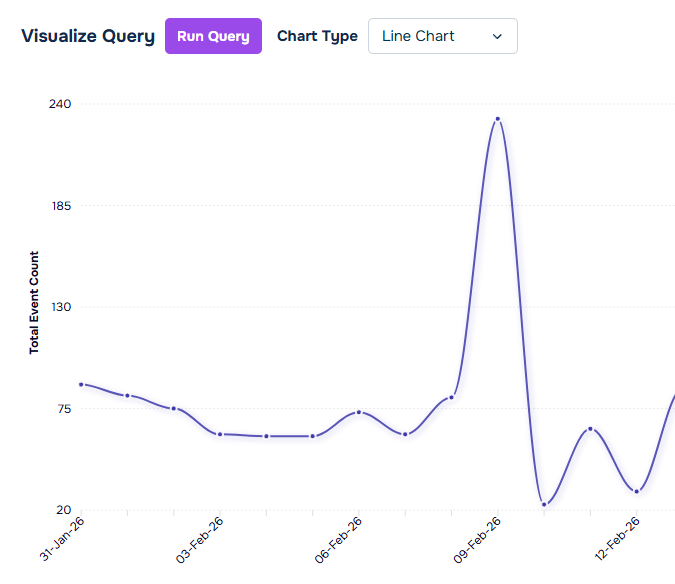Select the peak data point on 09-Feb-26

[x=497, y=119]
